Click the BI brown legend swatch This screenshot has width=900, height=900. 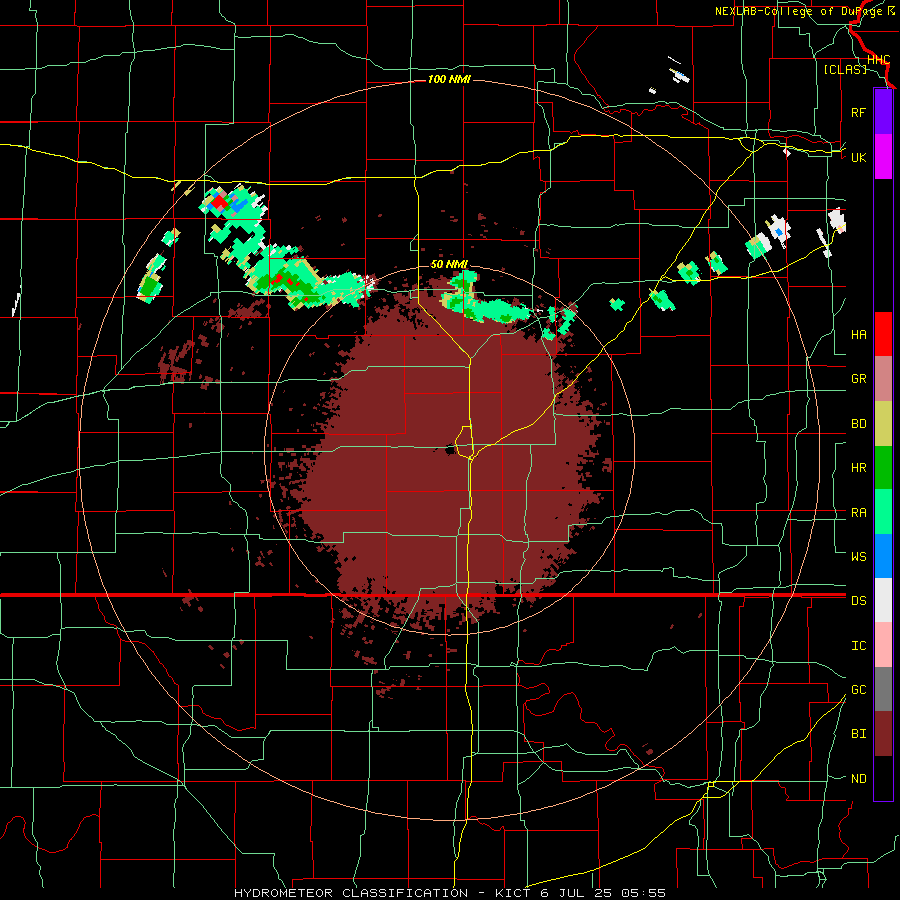pyautogui.click(x=883, y=734)
